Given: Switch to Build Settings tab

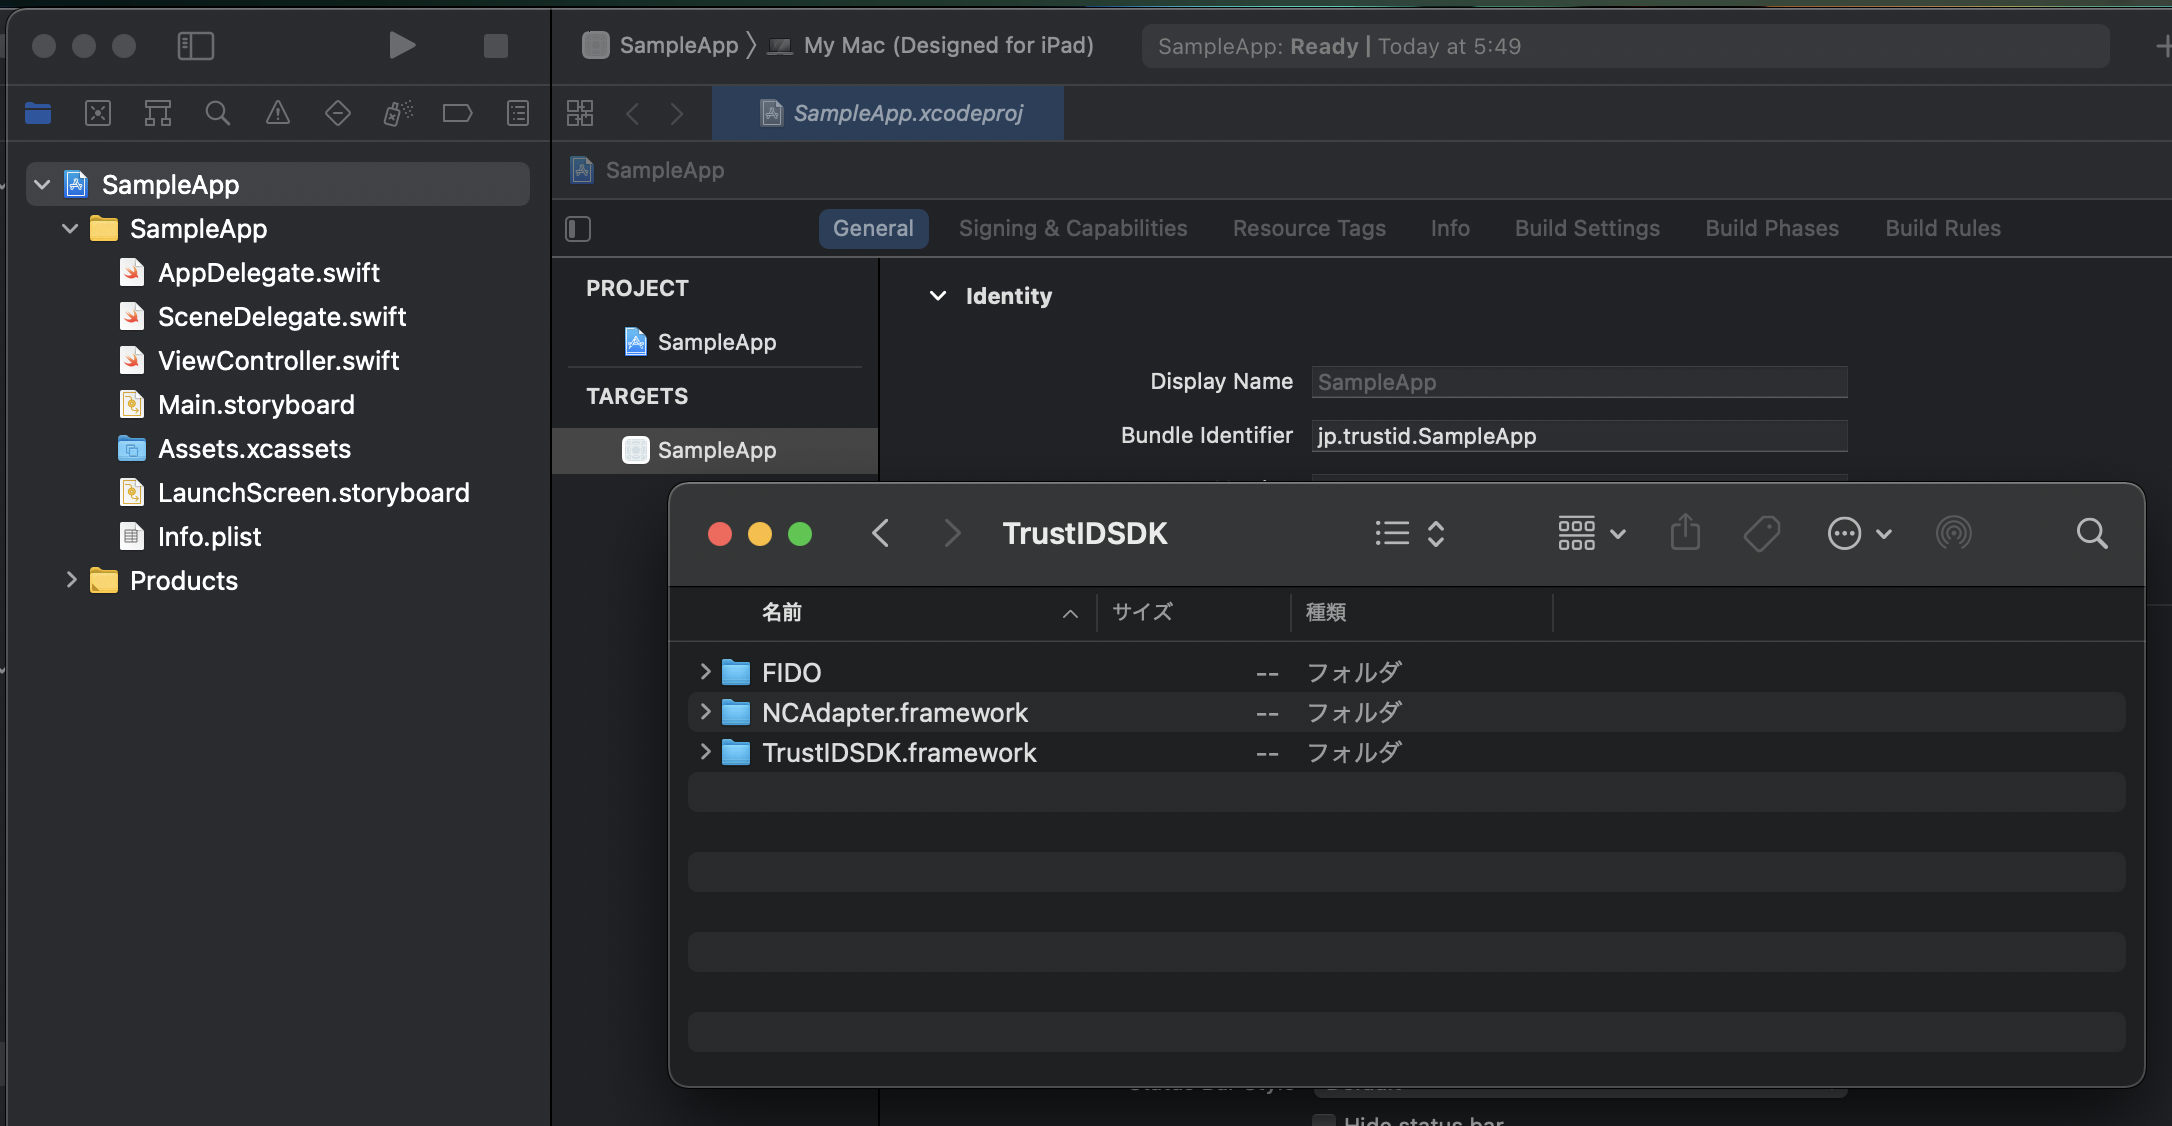Looking at the screenshot, I should point(1587,228).
